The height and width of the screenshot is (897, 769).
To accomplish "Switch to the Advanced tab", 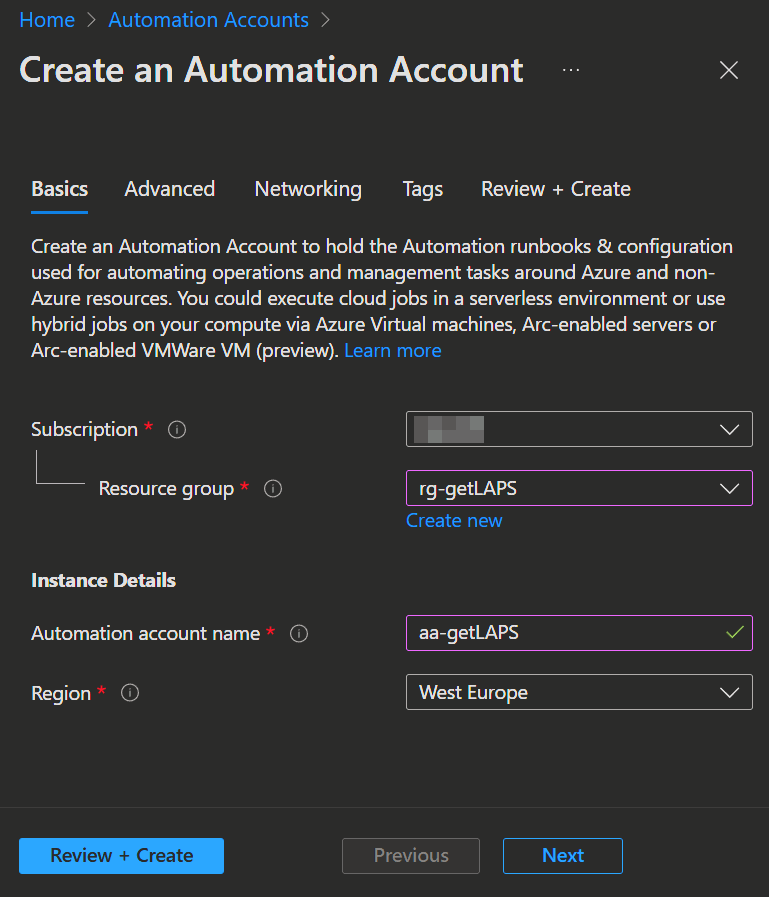I will [x=169, y=189].
